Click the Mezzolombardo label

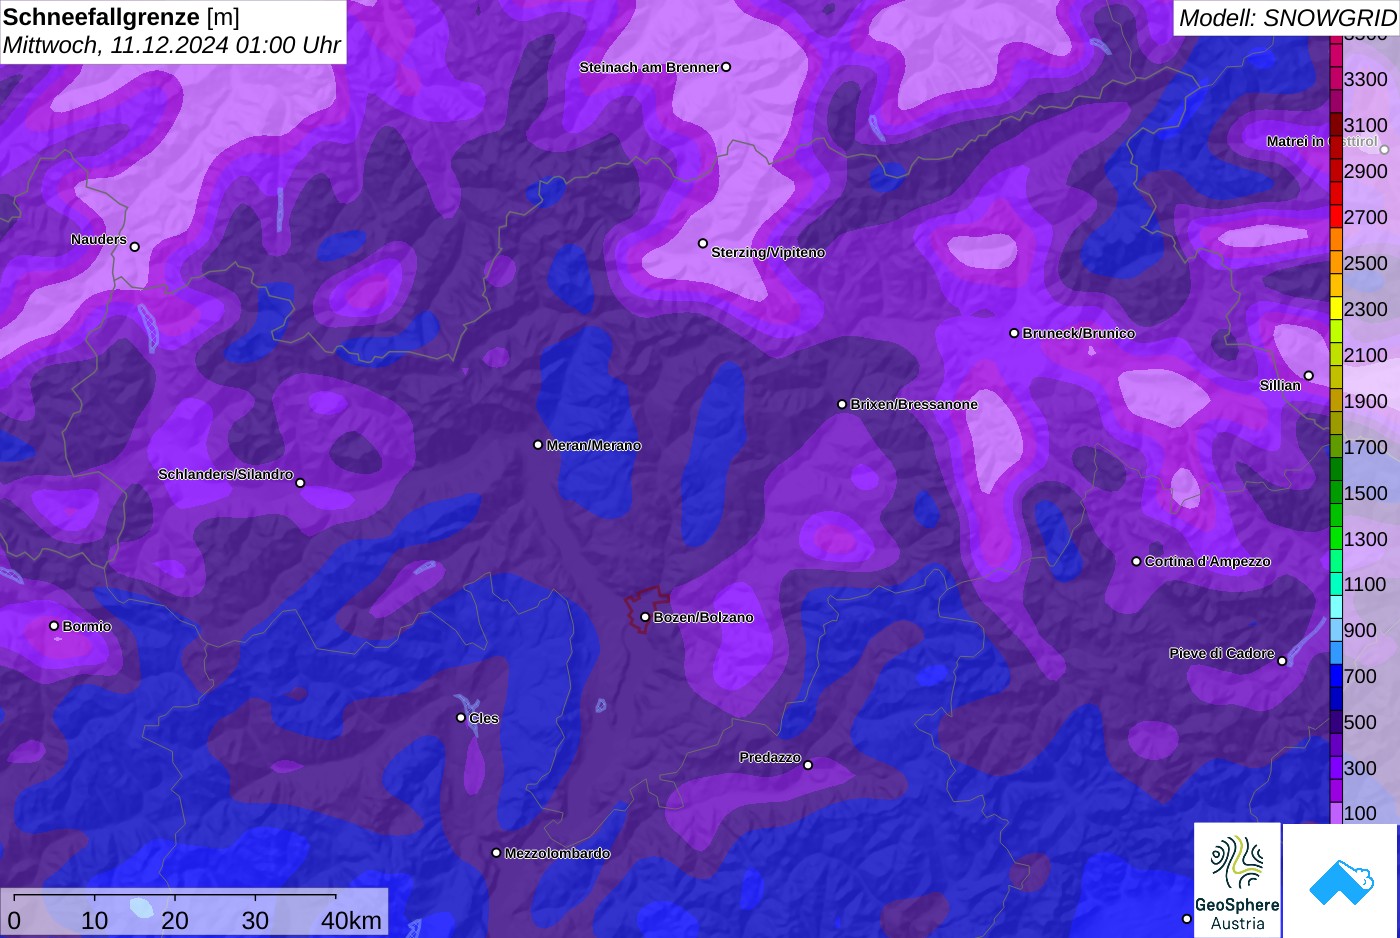click(557, 853)
